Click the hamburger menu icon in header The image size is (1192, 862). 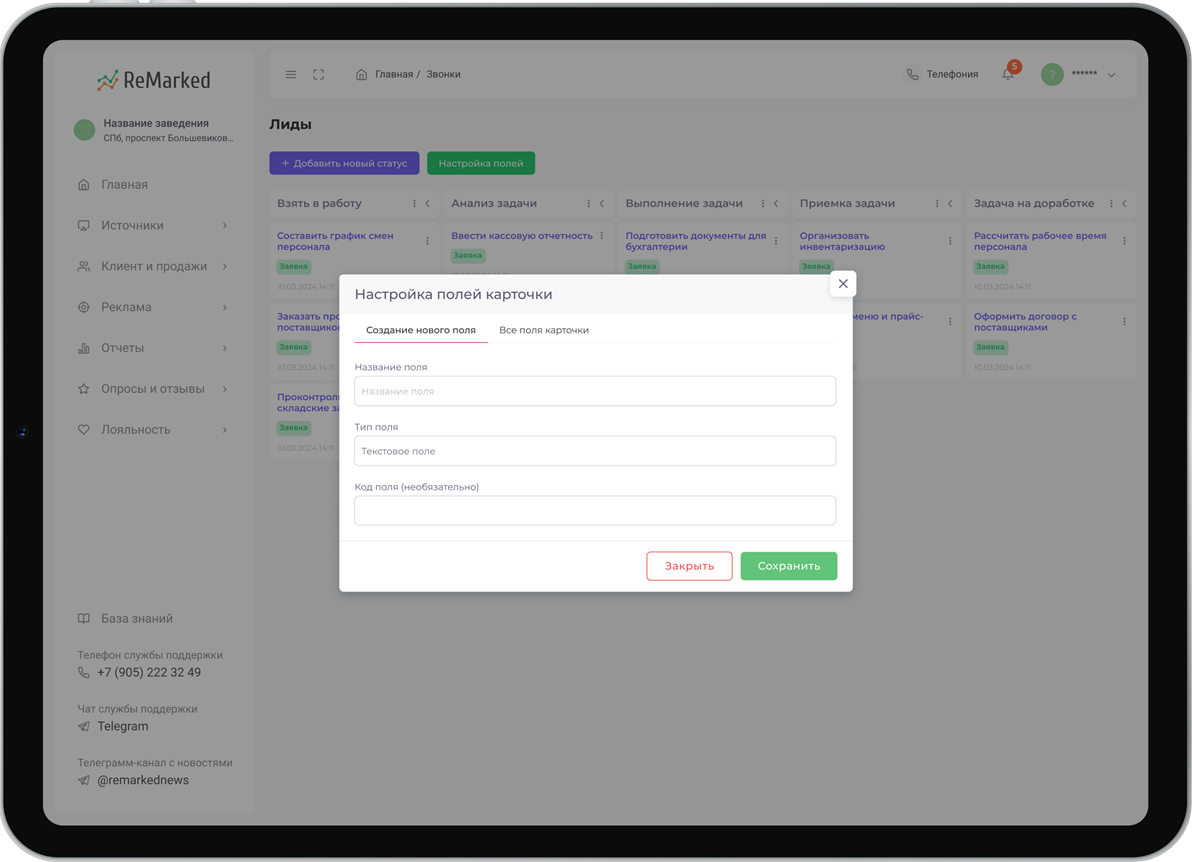click(x=291, y=75)
